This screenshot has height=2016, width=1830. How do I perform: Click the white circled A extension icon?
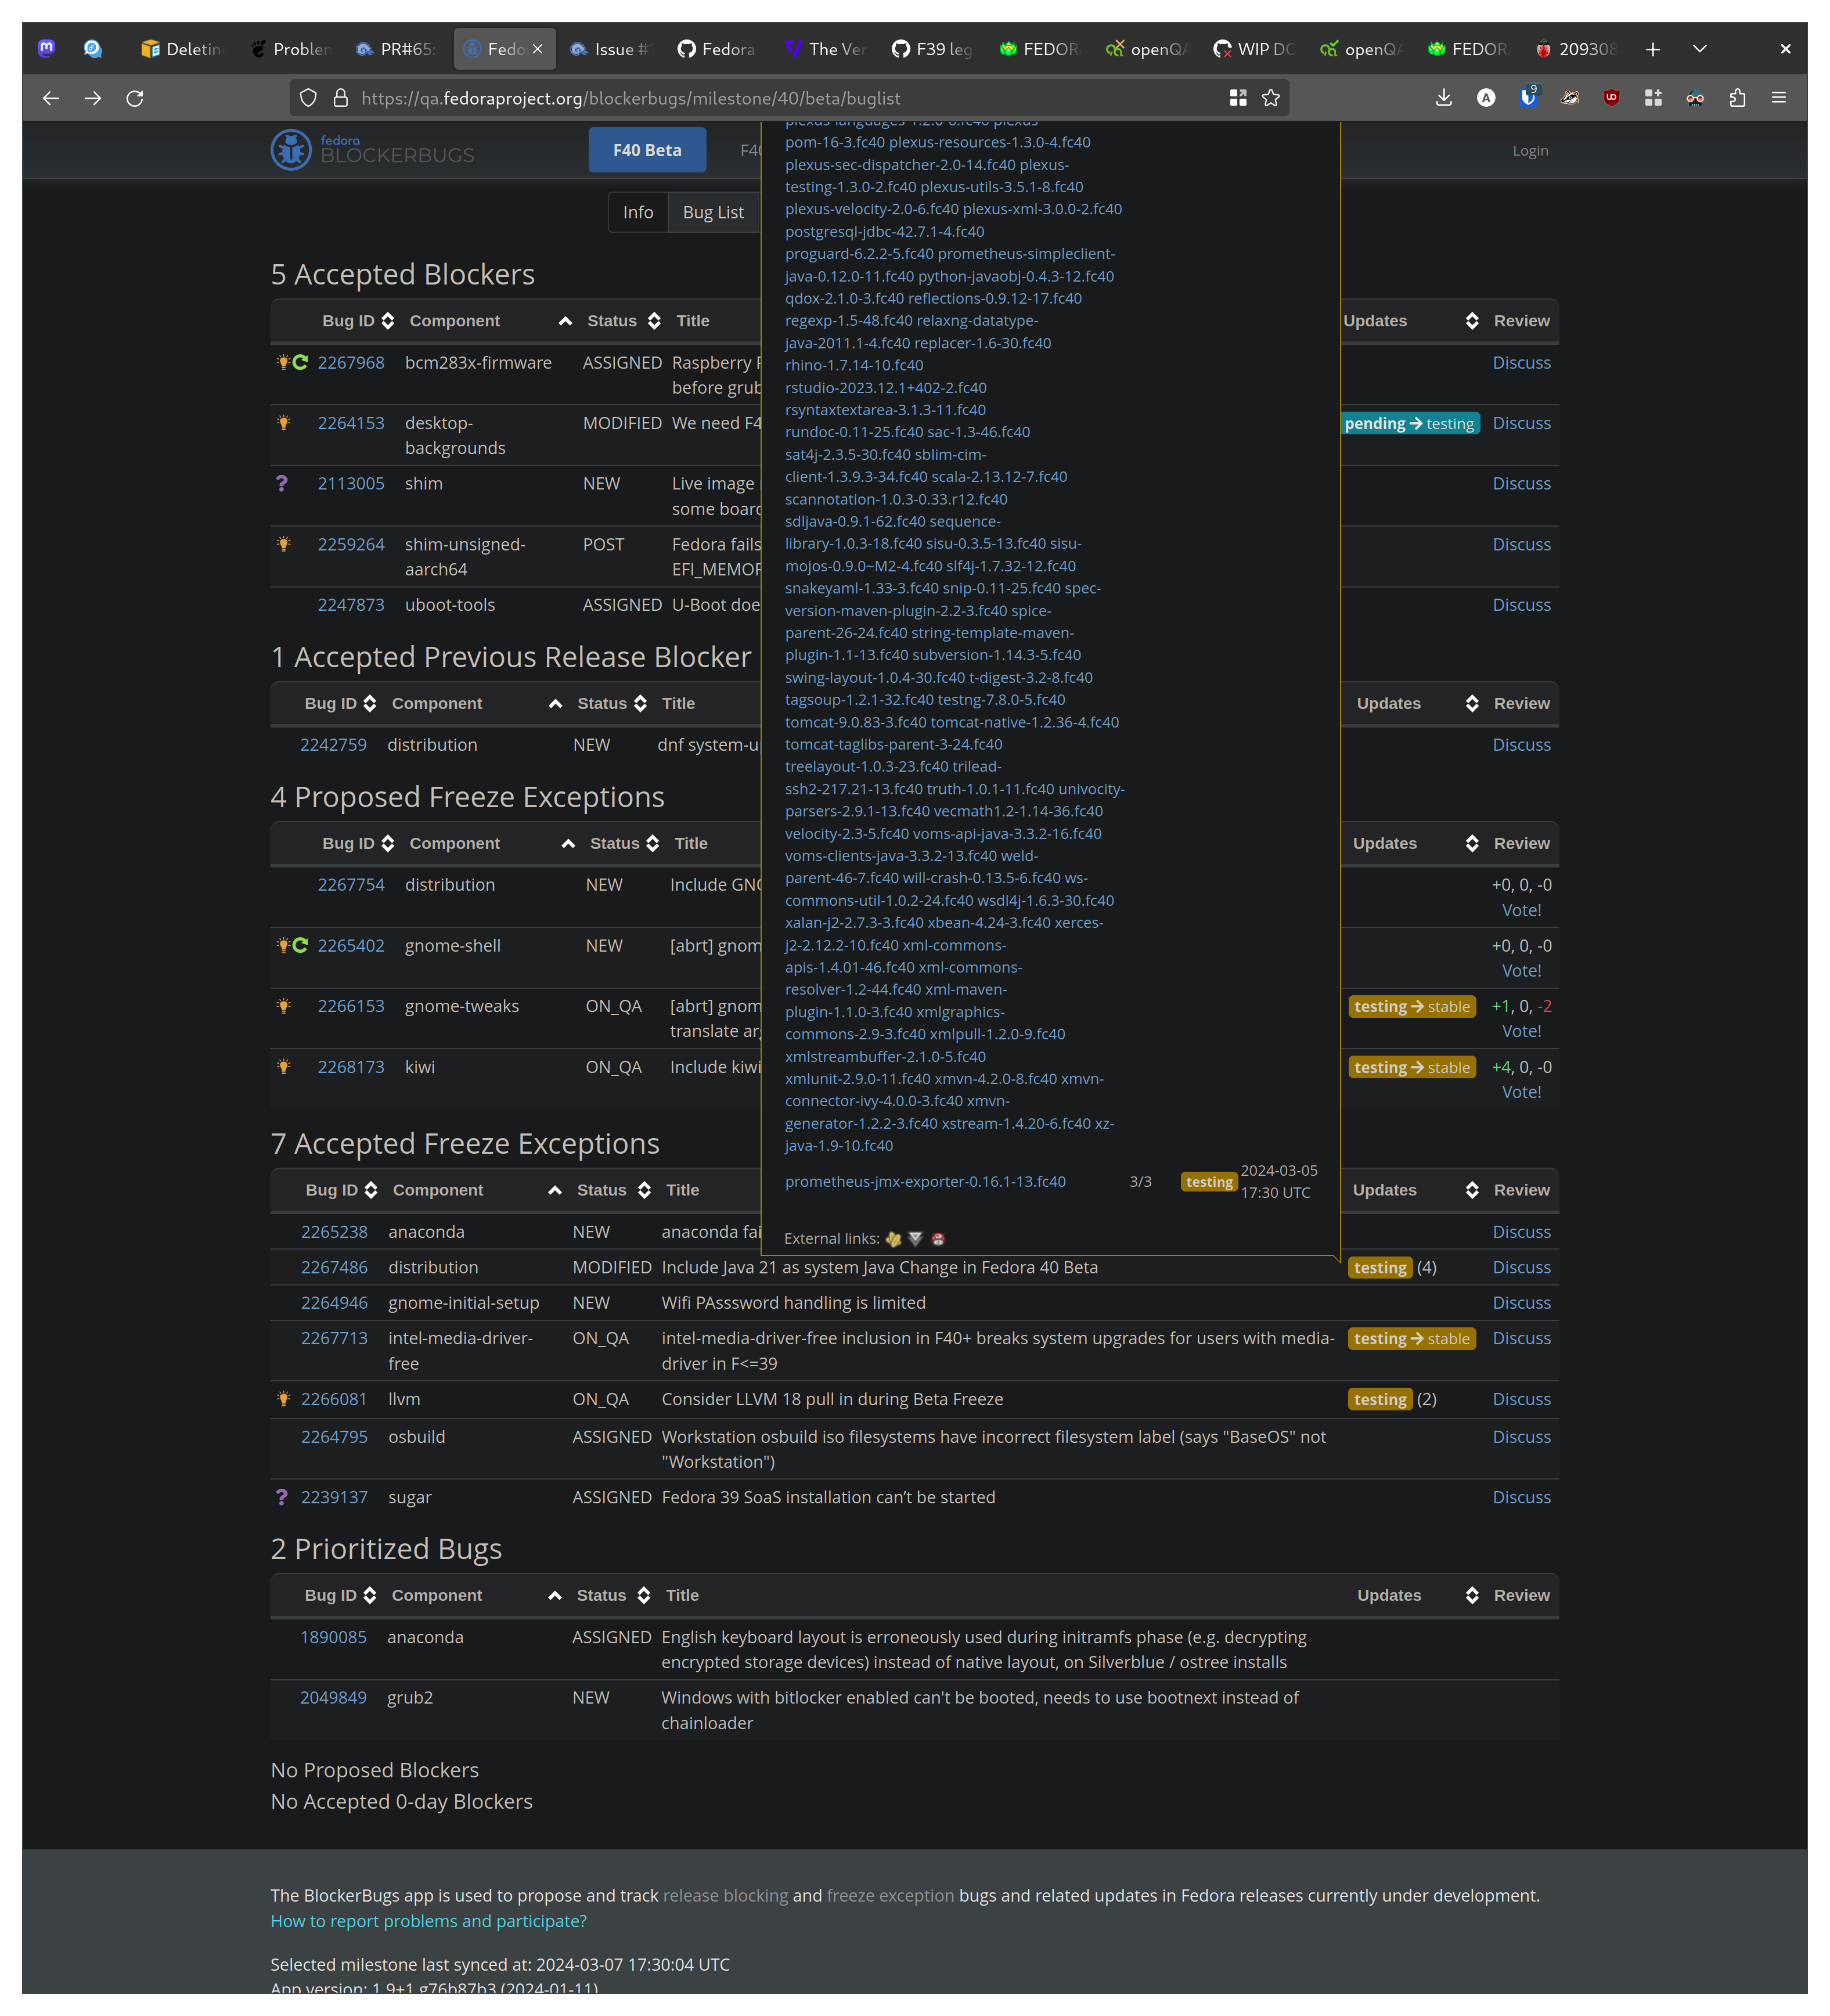point(1486,98)
